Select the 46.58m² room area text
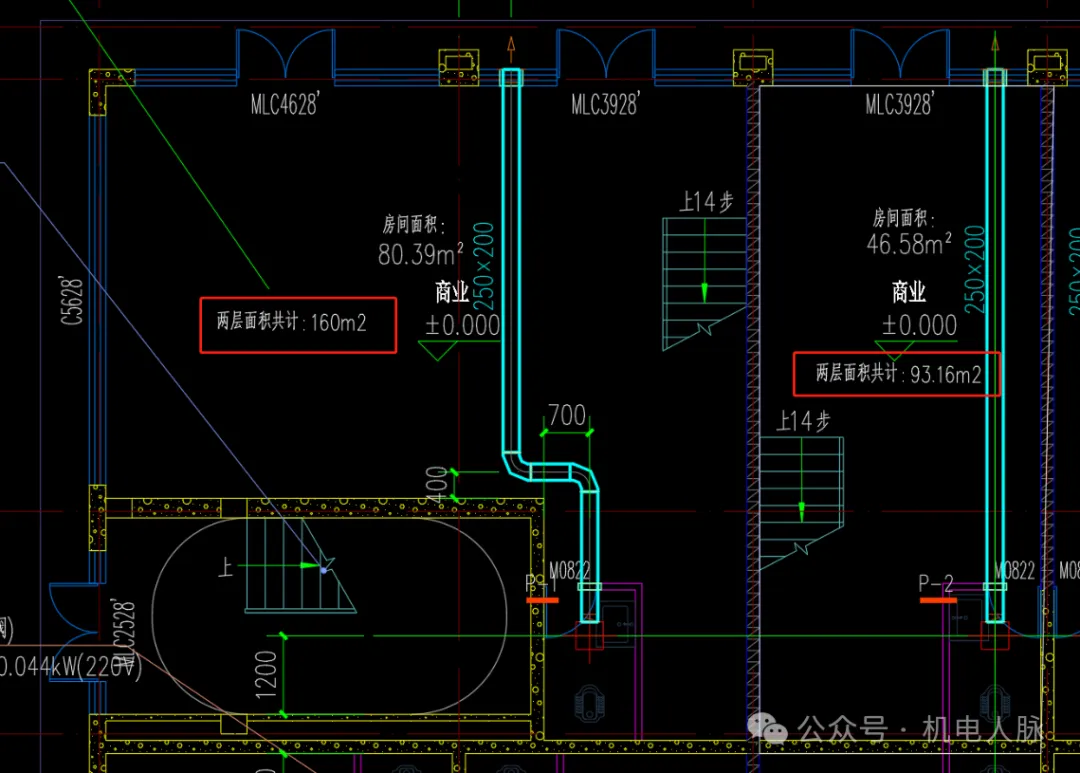Image resolution: width=1080 pixels, height=773 pixels. [909, 243]
